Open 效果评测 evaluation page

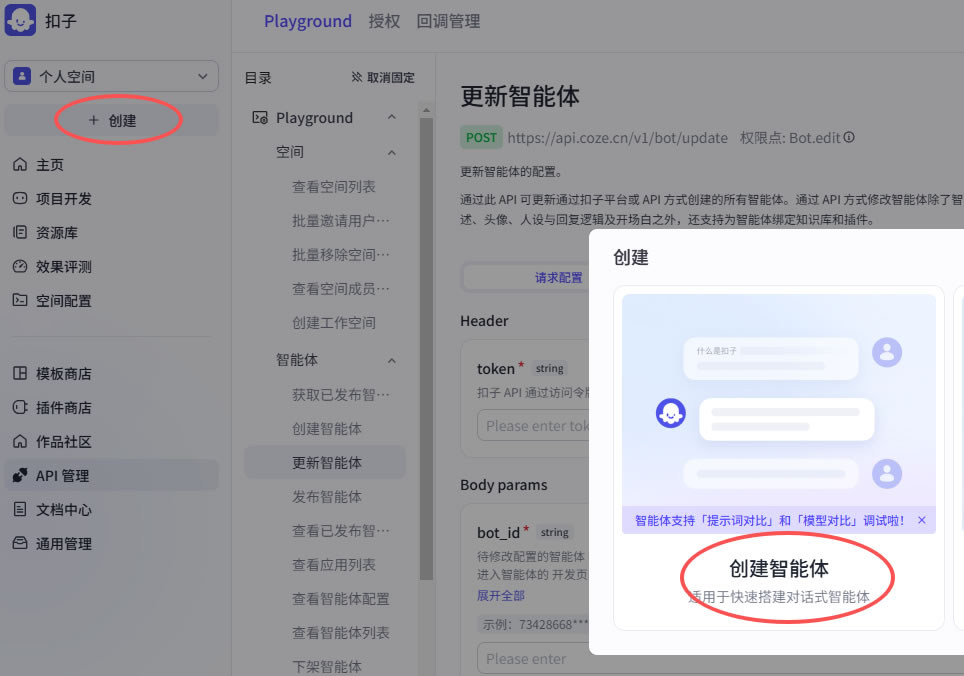[x=64, y=267]
